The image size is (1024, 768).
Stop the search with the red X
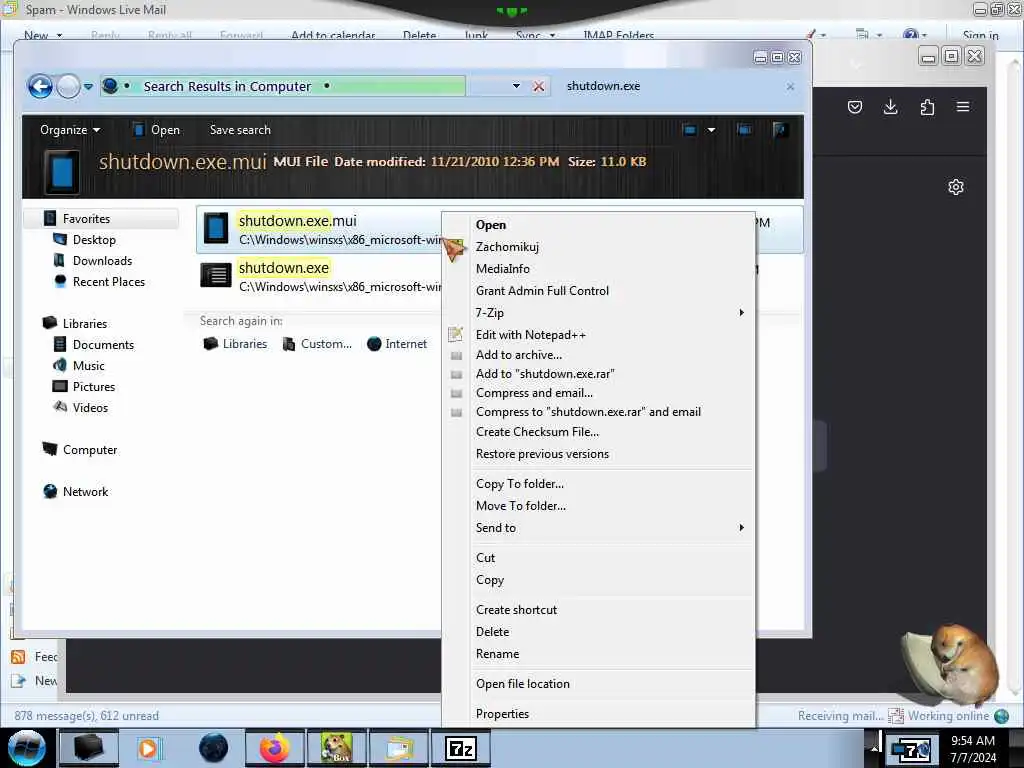pos(538,86)
